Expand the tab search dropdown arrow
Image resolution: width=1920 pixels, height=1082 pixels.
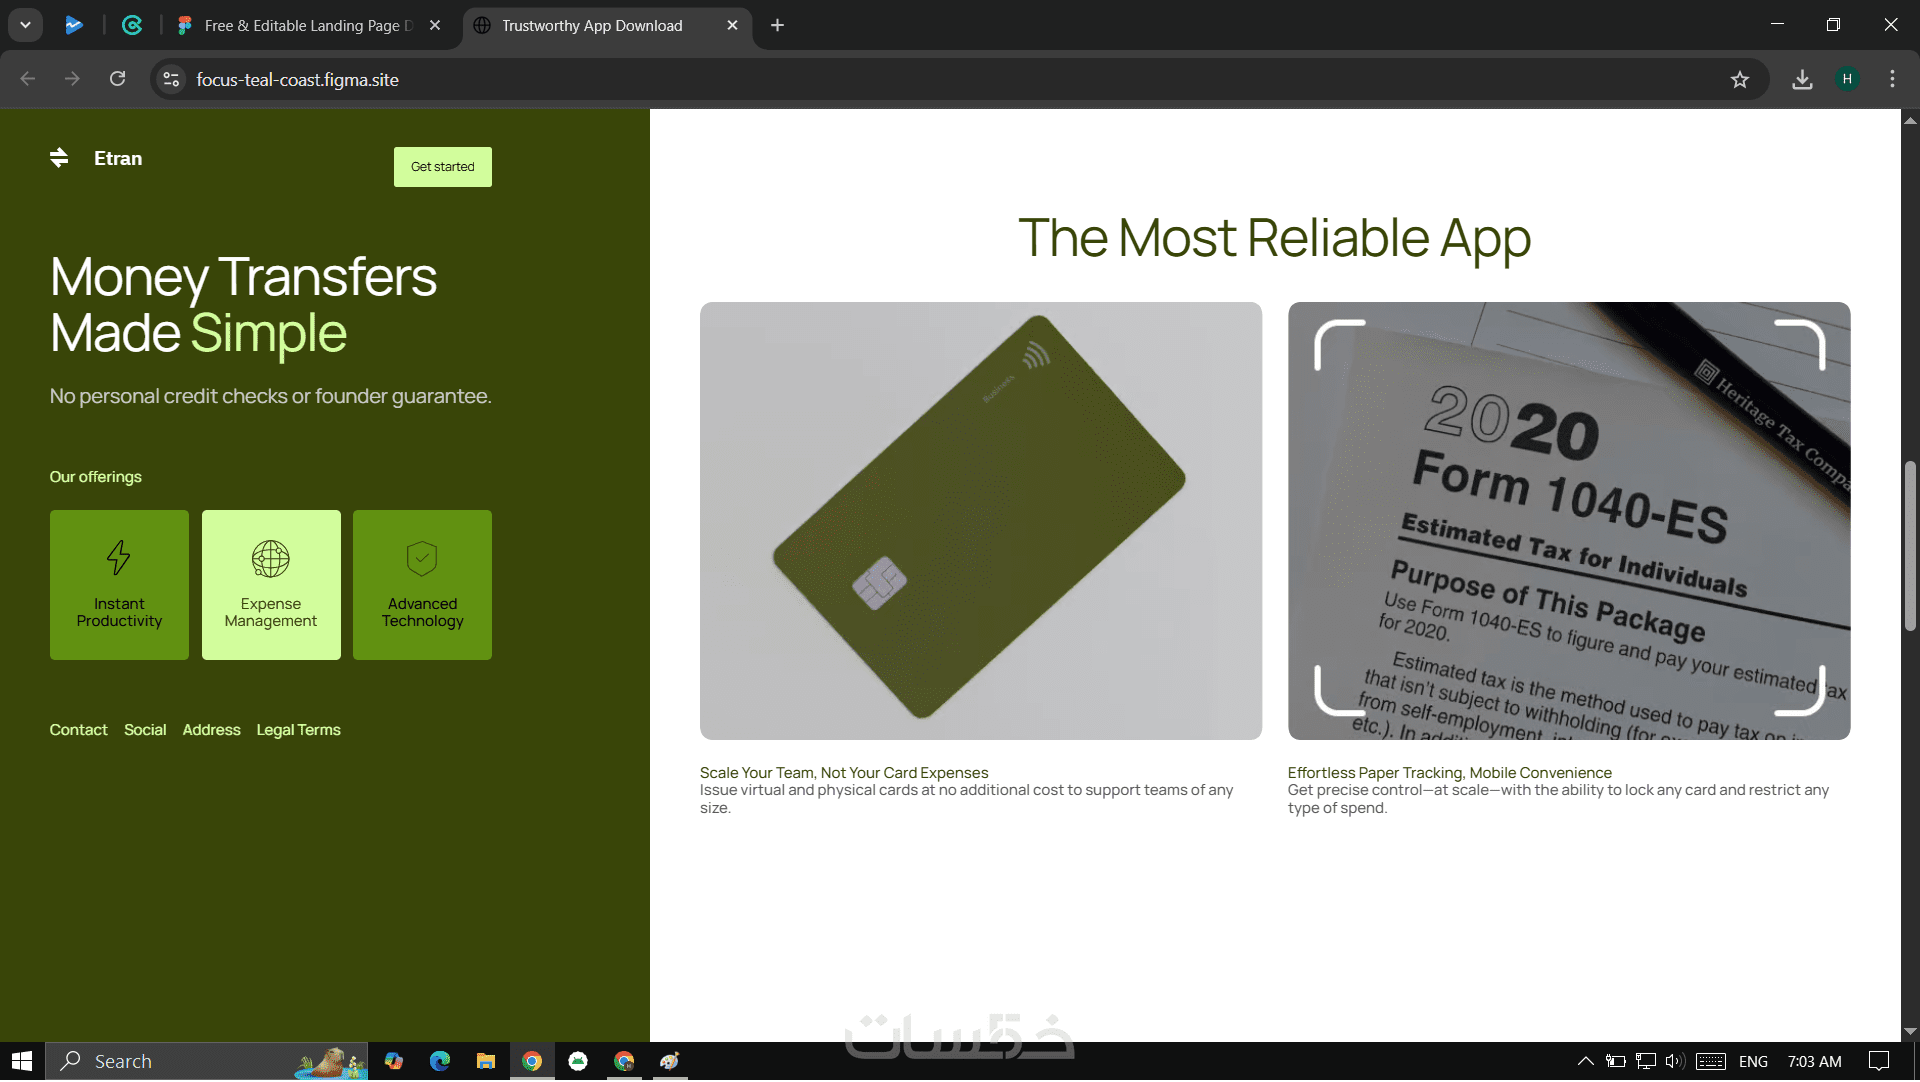pyautogui.click(x=25, y=25)
